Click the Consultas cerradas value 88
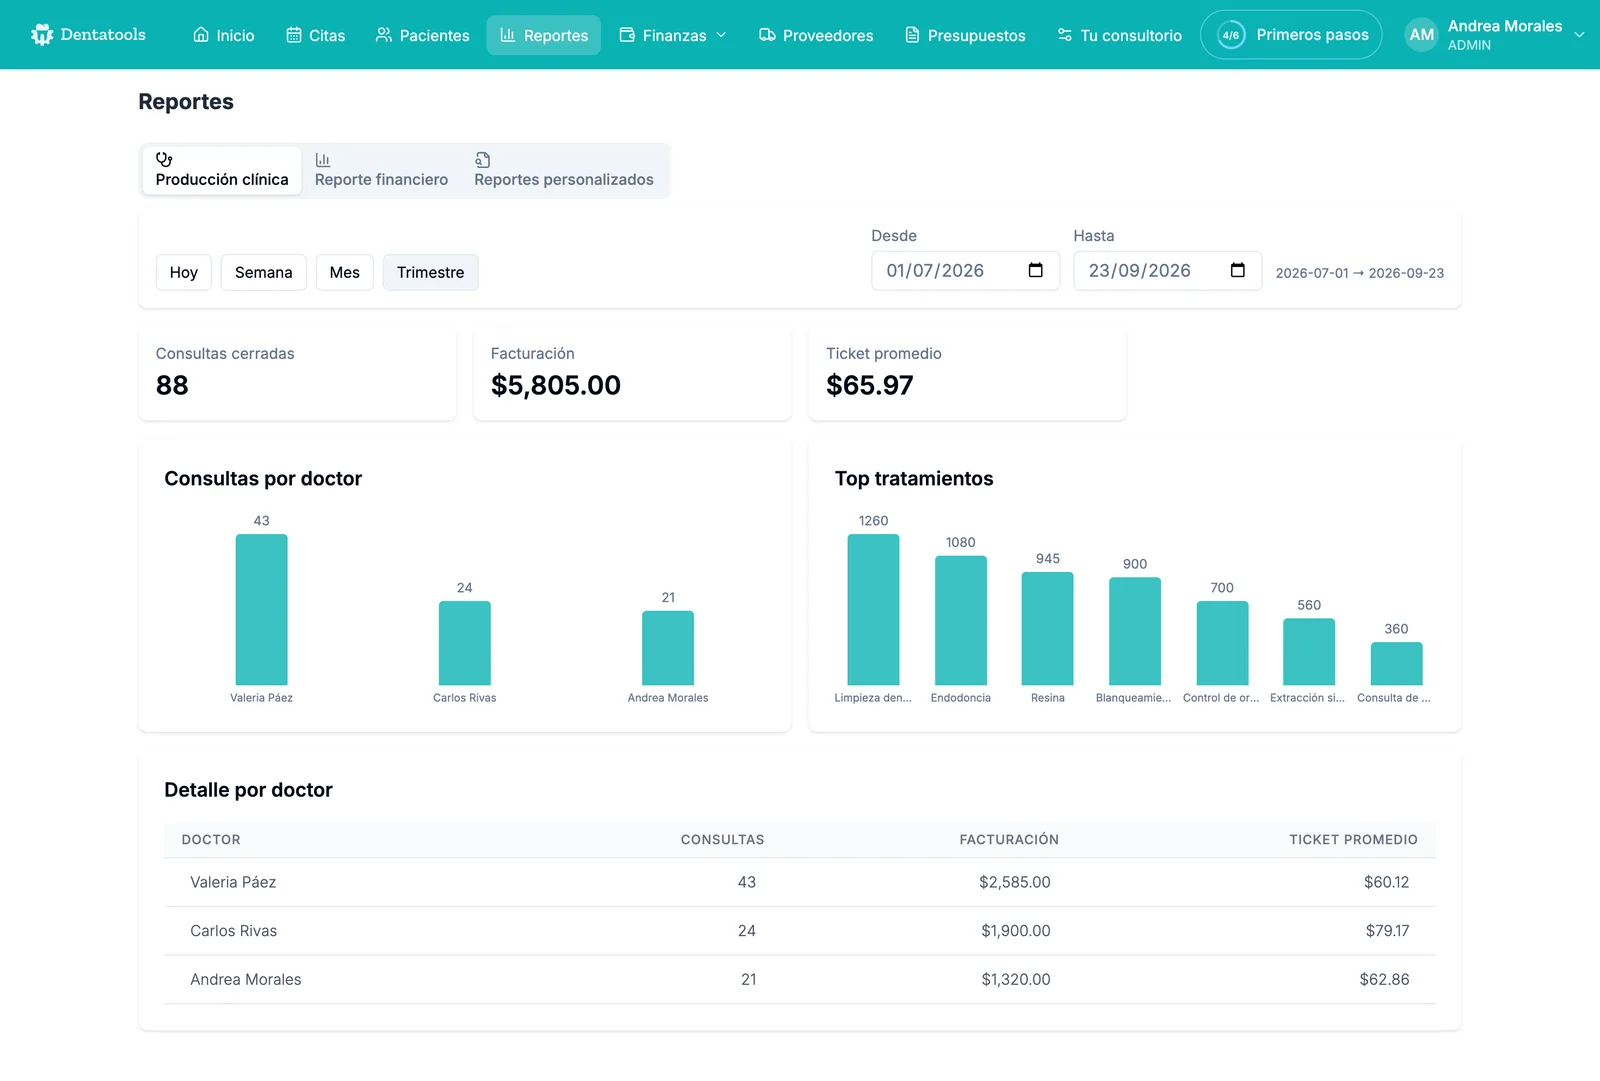Image resolution: width=1600 pixels, height=1081 pixels. pyautogui.click(x=172, y=385)
